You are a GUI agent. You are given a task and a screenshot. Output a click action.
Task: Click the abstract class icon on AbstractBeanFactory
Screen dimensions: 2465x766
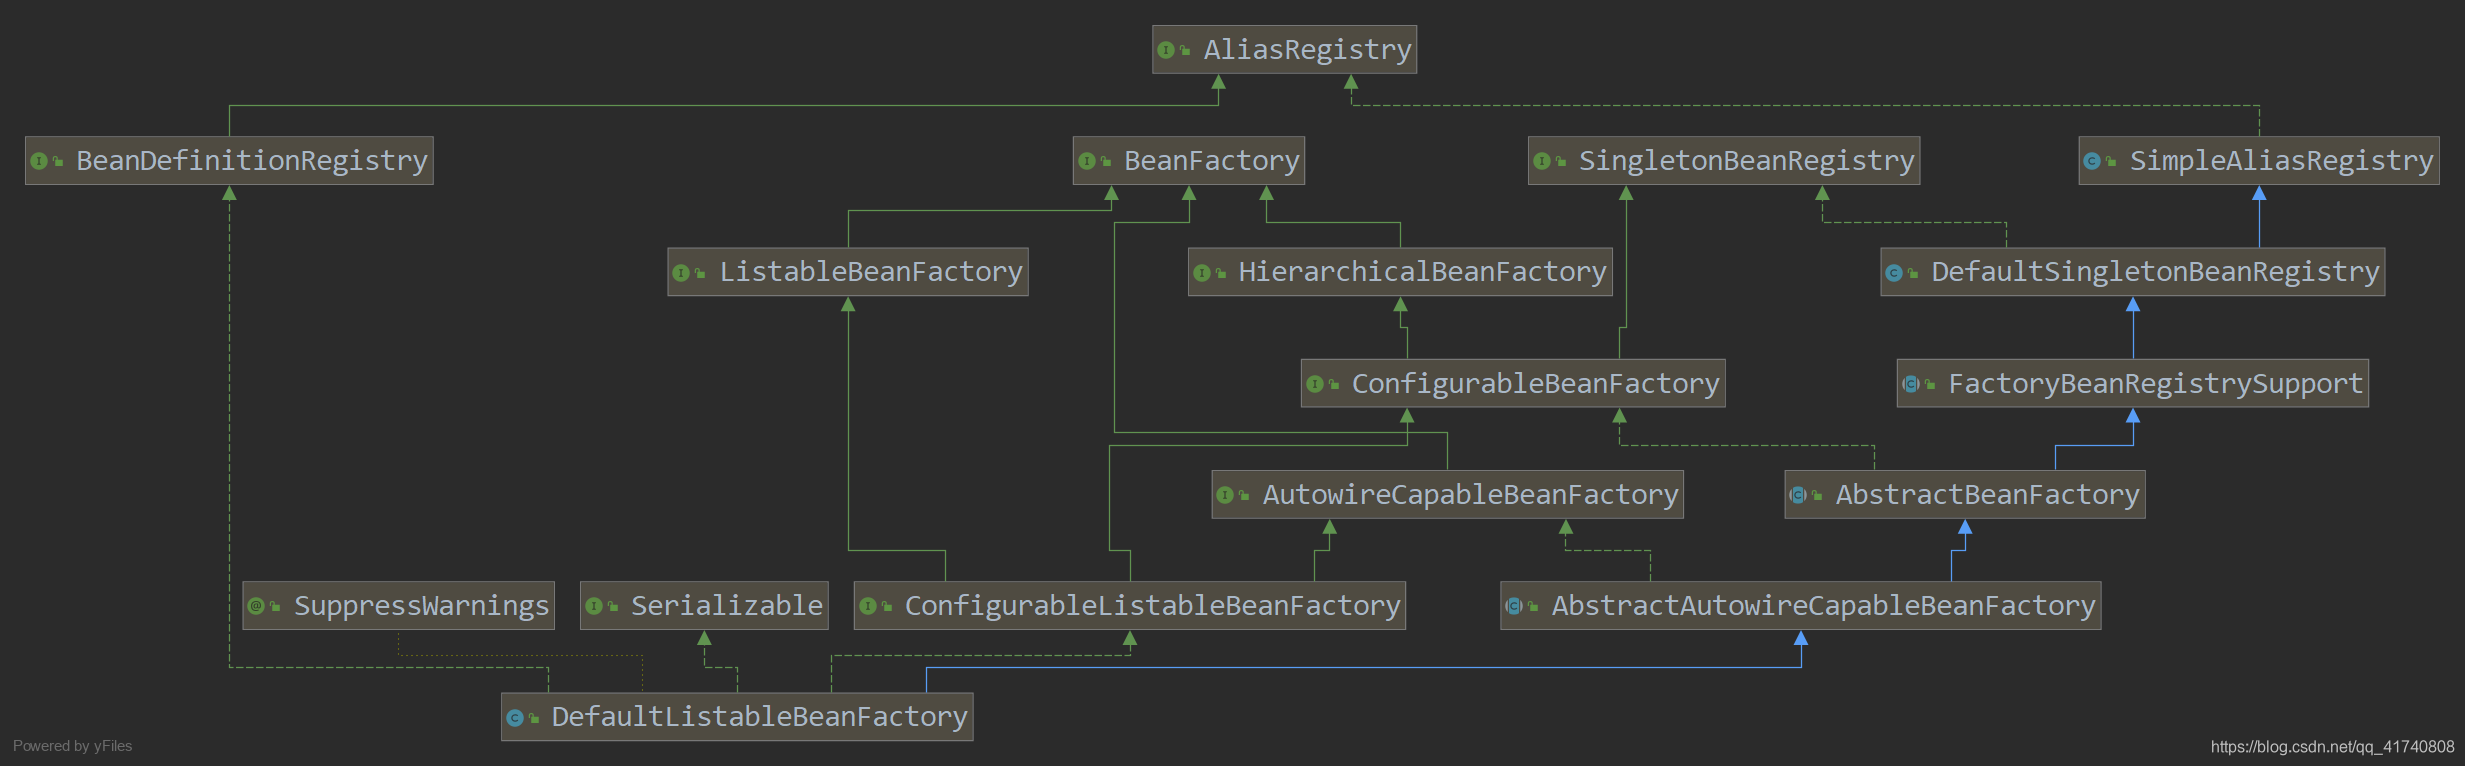(x=1798, y=495)
